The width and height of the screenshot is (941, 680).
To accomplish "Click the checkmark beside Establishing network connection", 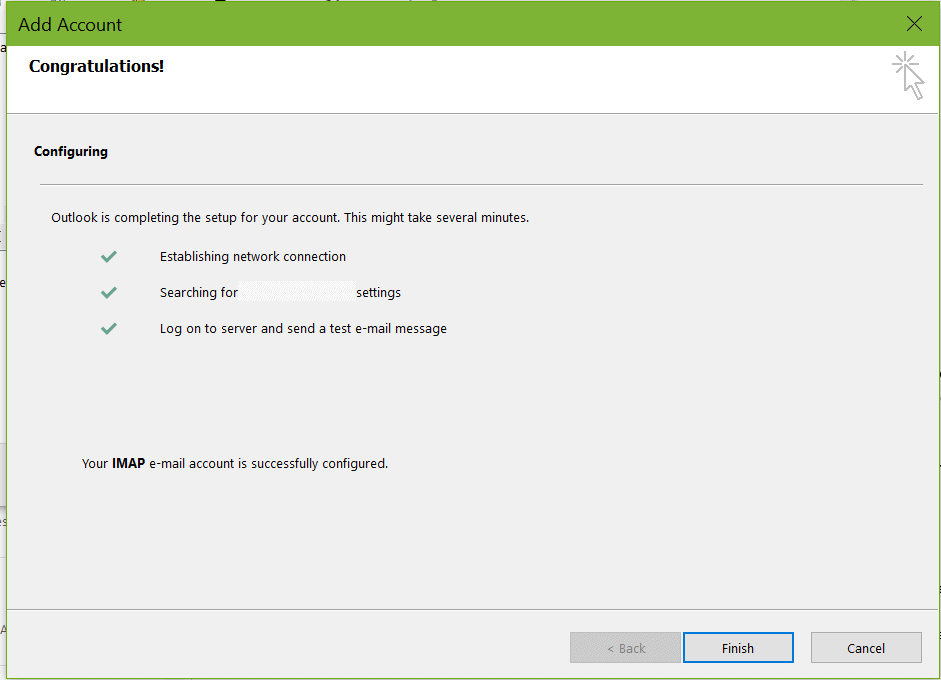I will 109,257.
